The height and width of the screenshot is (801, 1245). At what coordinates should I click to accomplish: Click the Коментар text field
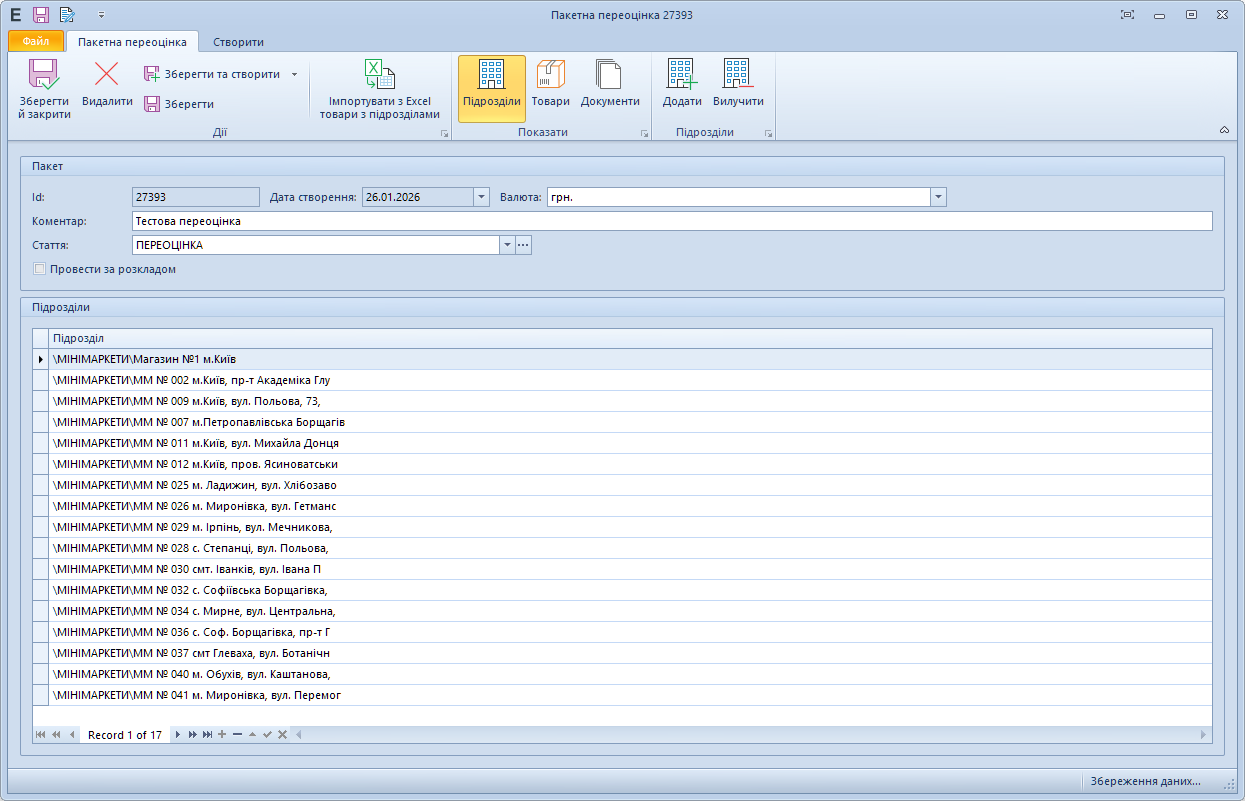670,221
